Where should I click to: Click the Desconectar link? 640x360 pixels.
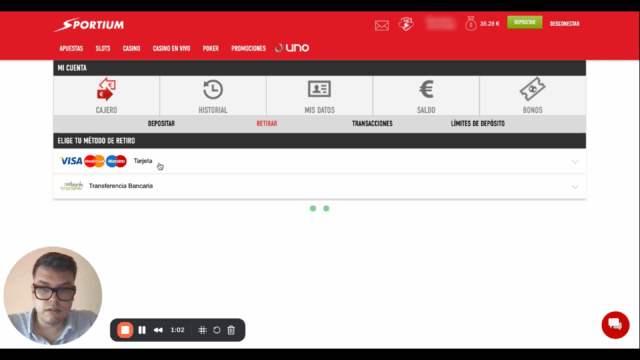[564, 24]
